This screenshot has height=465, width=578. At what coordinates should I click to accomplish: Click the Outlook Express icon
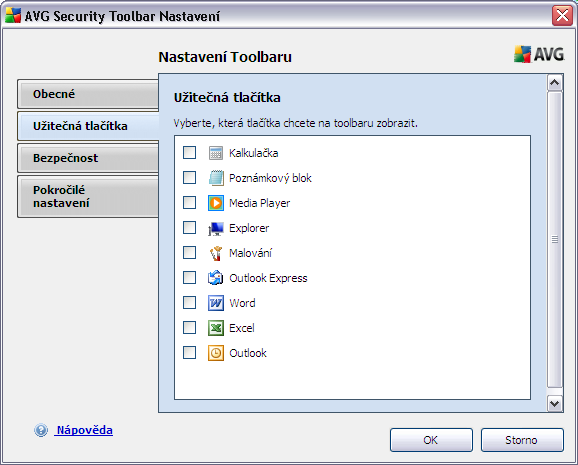pyautogui.click(x=216, y=278)
